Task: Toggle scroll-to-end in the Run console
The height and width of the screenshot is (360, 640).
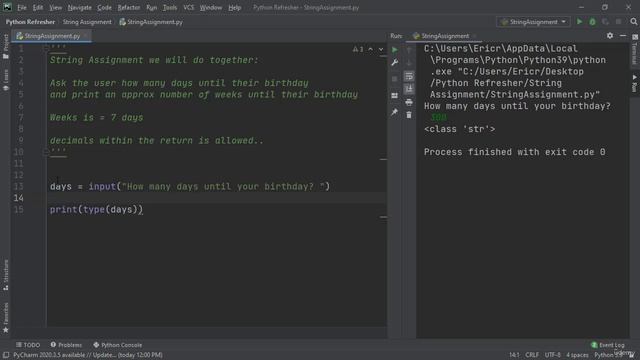Action: tap(409, 89)
